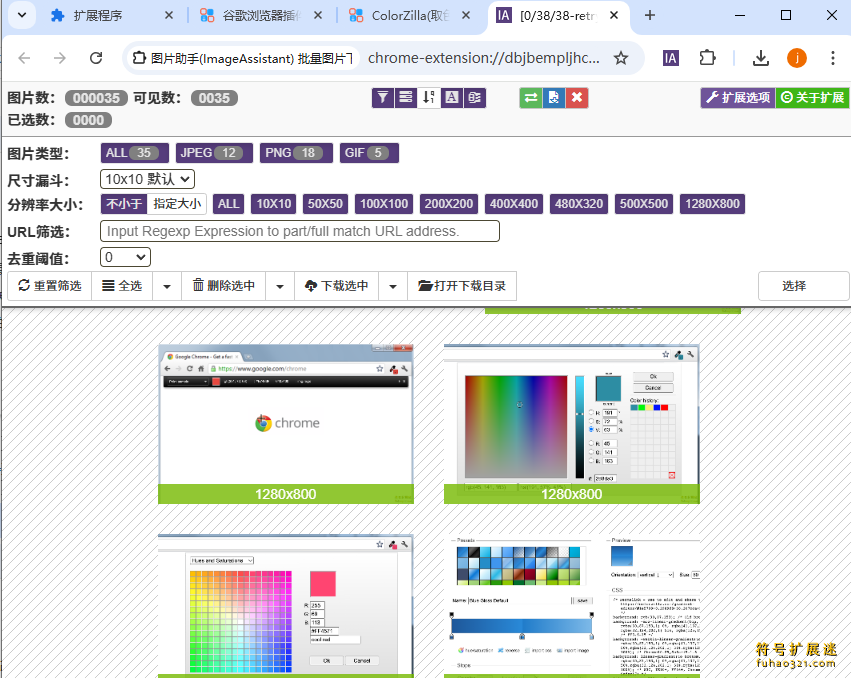Open the profile avatar j
Screen dimensions: 851x678
pos(797,58)
